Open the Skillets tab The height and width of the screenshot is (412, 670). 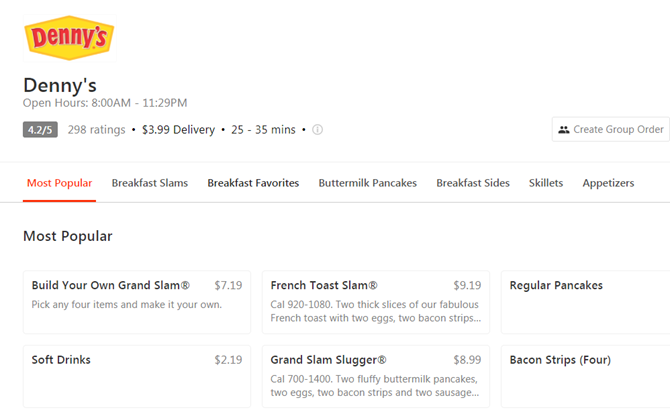coord(546,183)
